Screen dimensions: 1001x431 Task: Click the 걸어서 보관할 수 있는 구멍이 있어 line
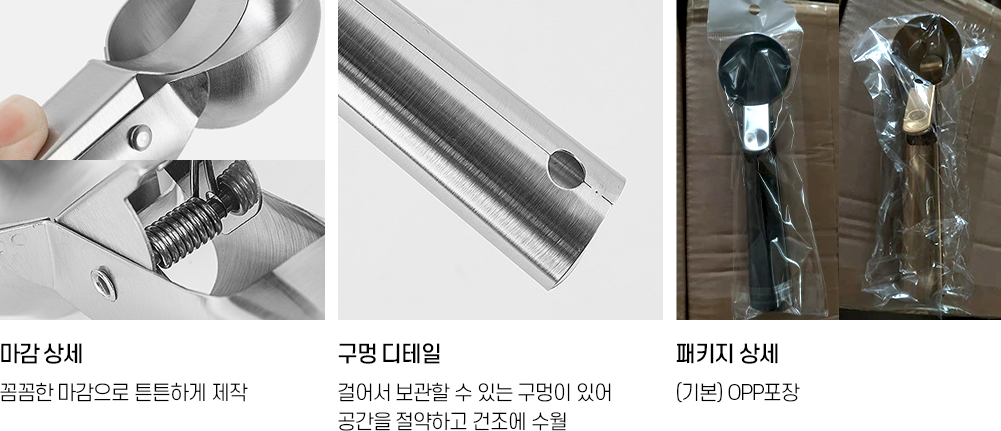475,392
